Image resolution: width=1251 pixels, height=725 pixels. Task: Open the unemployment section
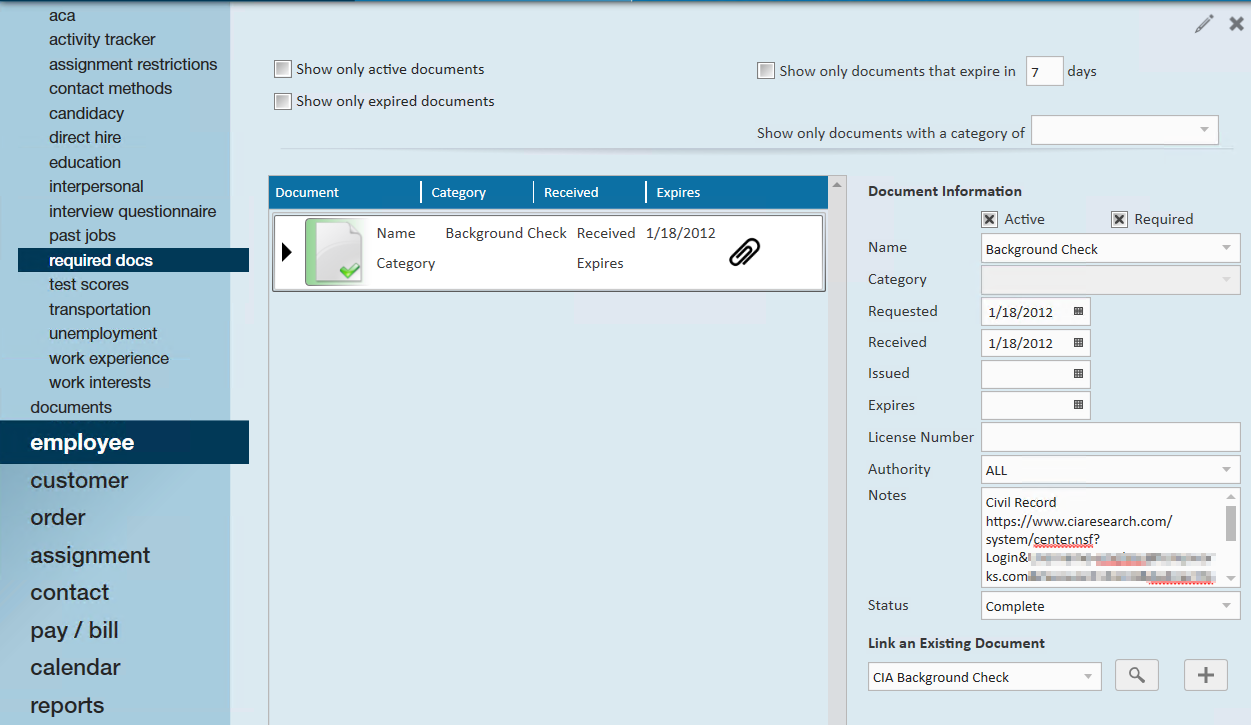(x=103, y=333)
